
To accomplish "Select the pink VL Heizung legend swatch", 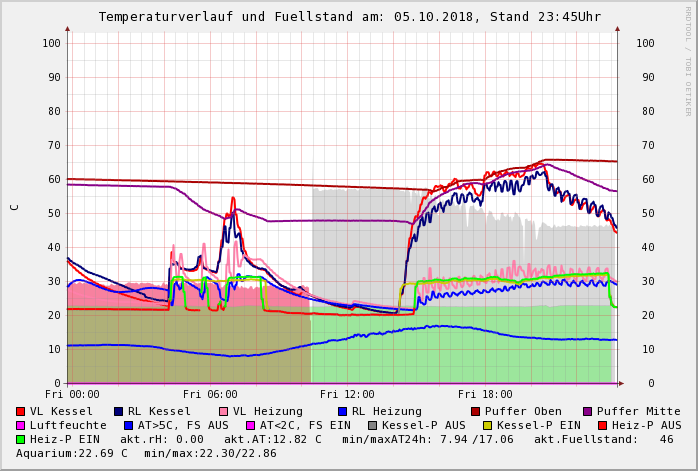I will pyautogui.click(x=224, y=411).
